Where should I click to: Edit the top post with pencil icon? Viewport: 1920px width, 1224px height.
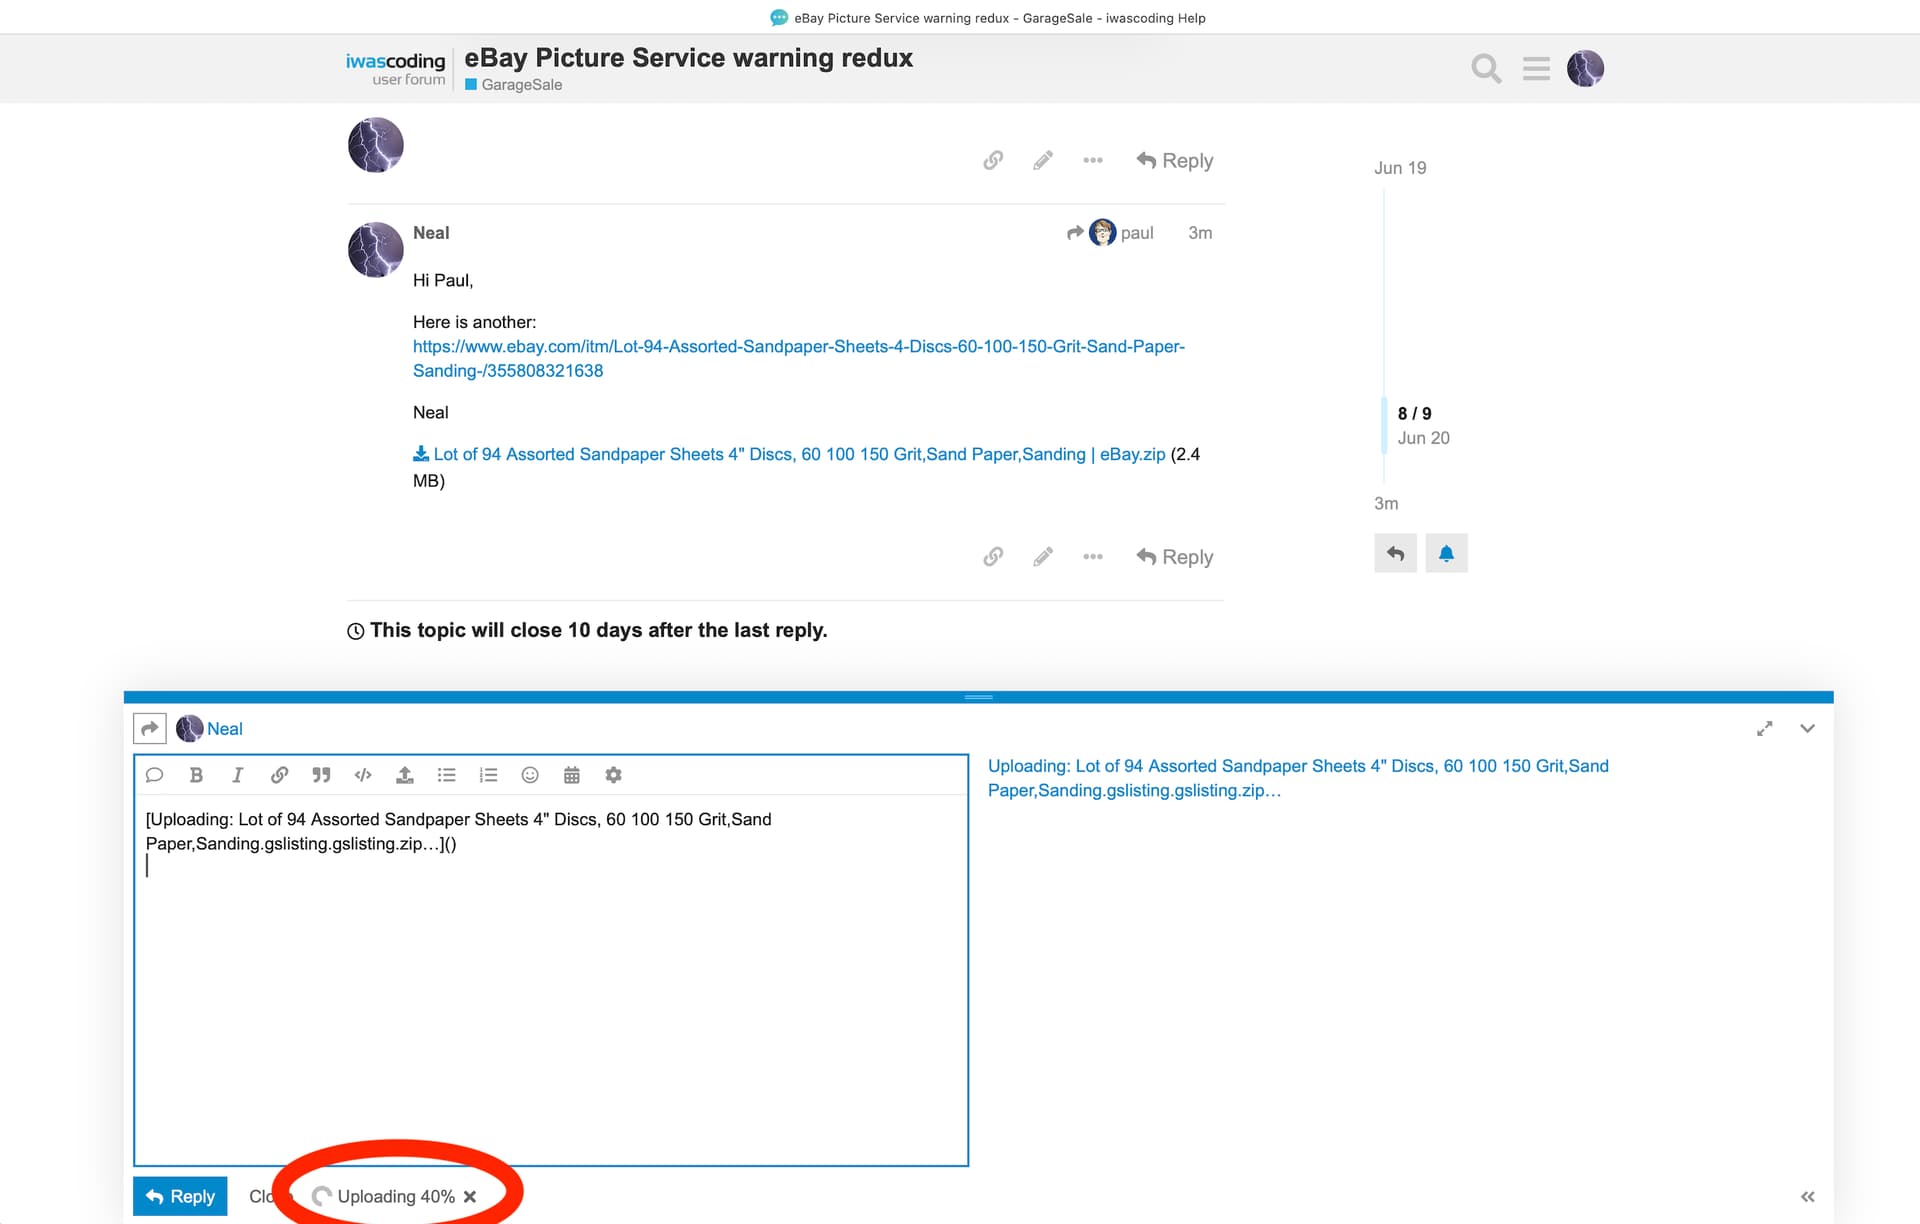1043,160
